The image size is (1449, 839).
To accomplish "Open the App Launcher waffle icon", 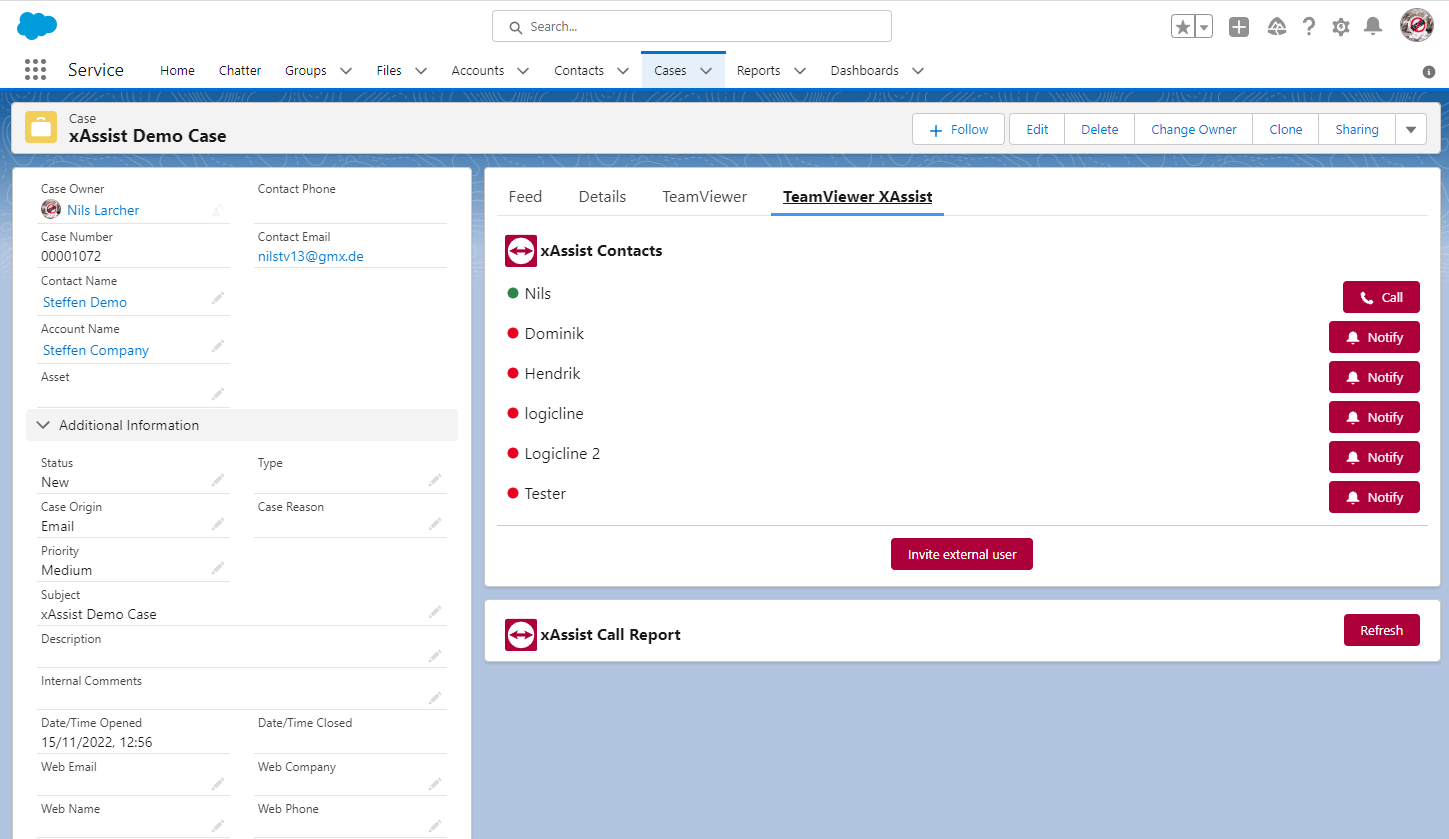I will coord(35,69).
